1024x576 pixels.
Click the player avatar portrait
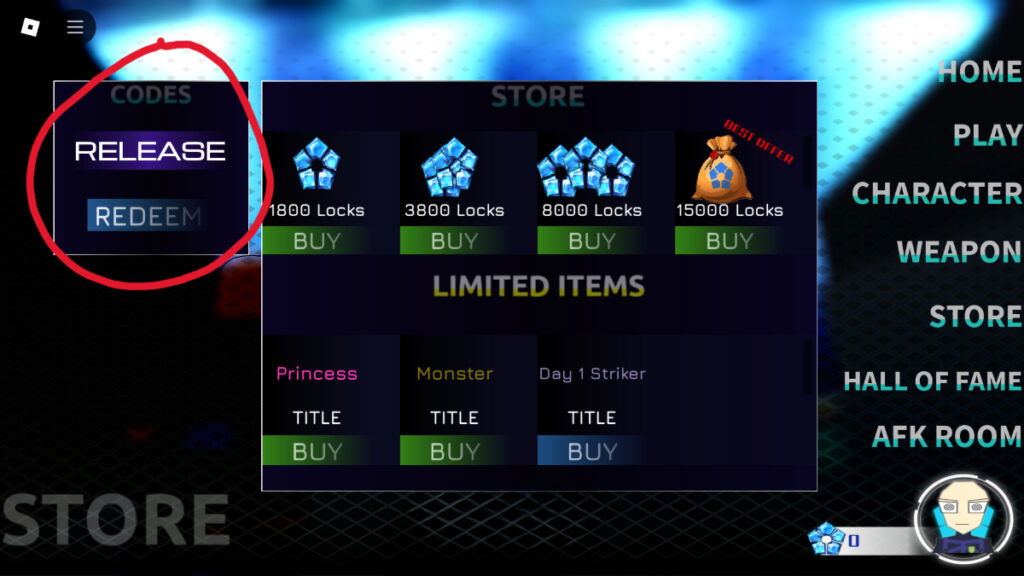(x=964, y=519)
